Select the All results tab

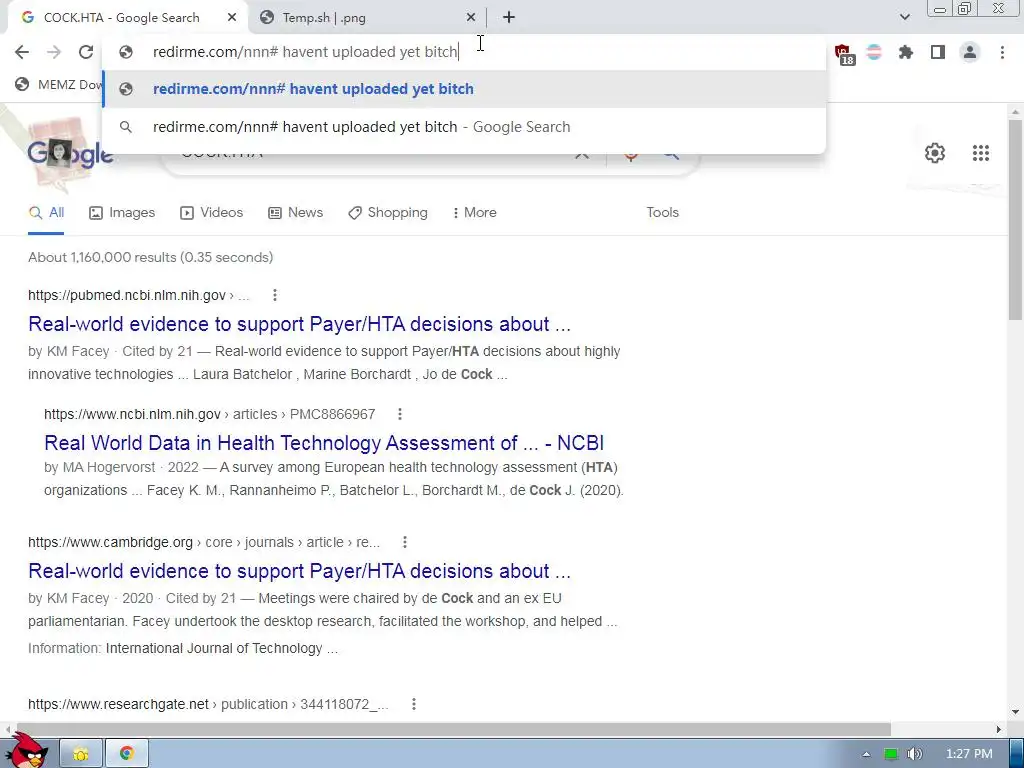(x=46, y=213)
